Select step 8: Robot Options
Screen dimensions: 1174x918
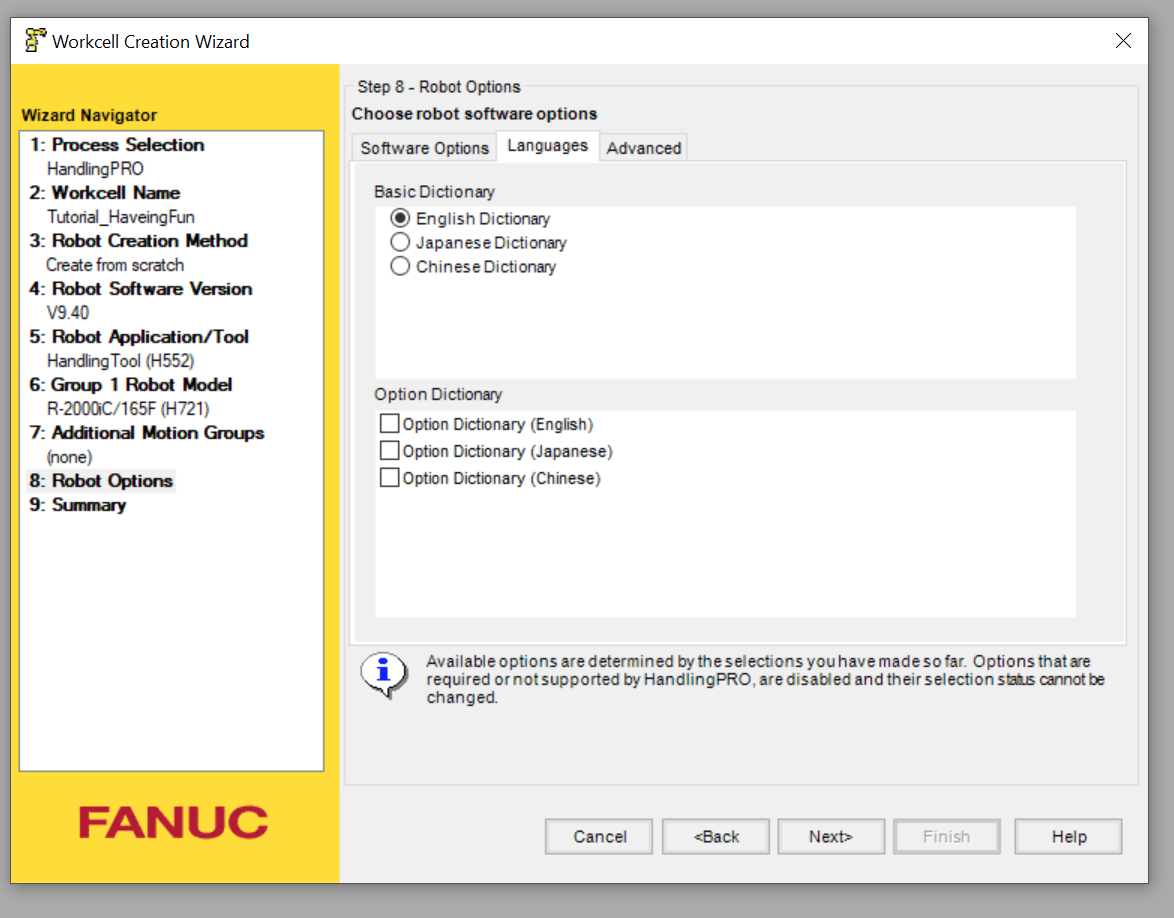[x=101, y=480]
